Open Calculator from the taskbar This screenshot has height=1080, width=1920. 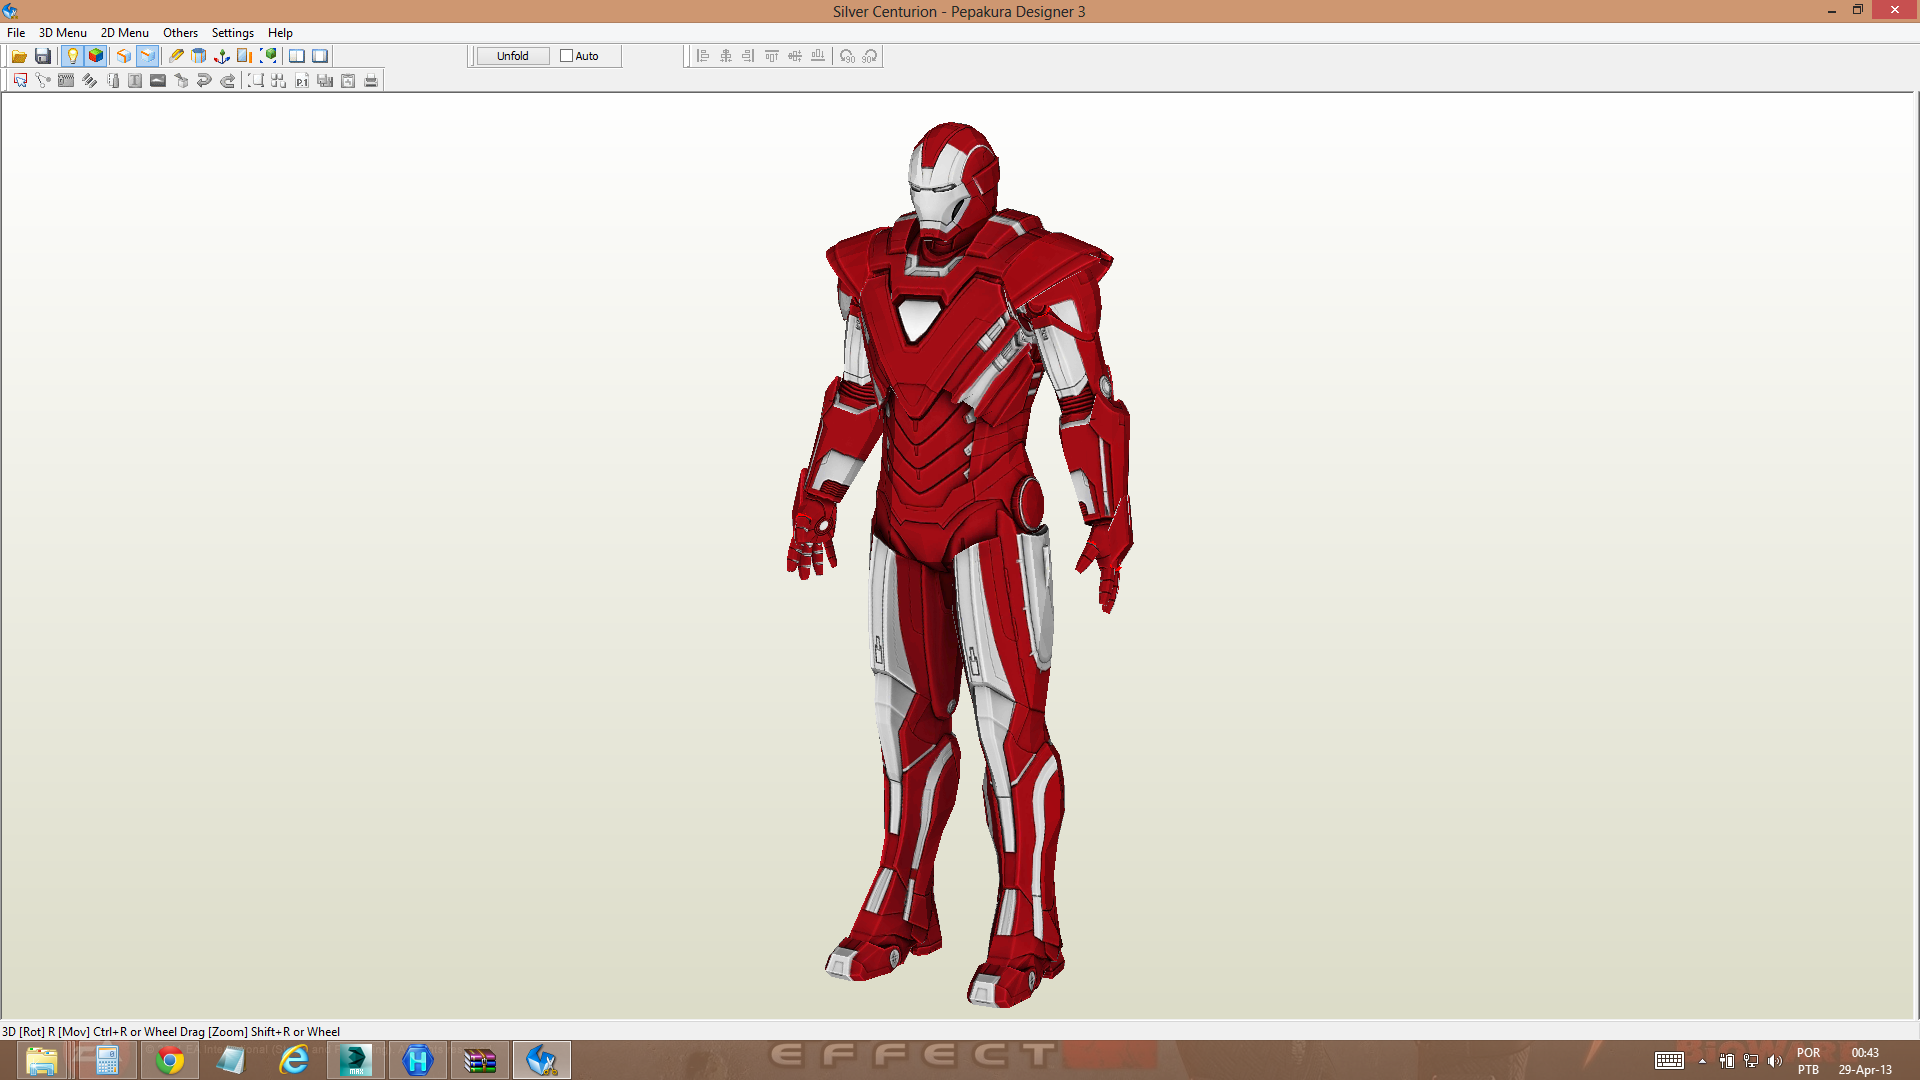point(107,1060)
